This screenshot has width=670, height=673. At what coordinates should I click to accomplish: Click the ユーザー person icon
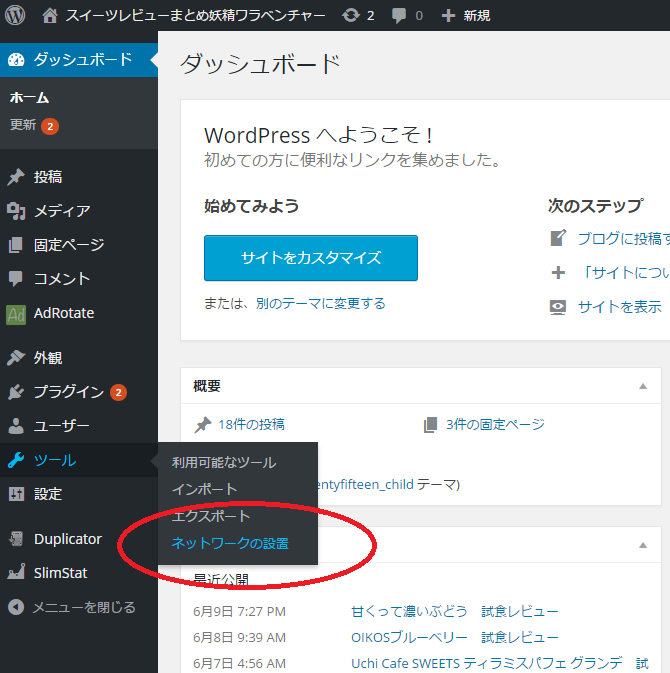pos(16,426)
